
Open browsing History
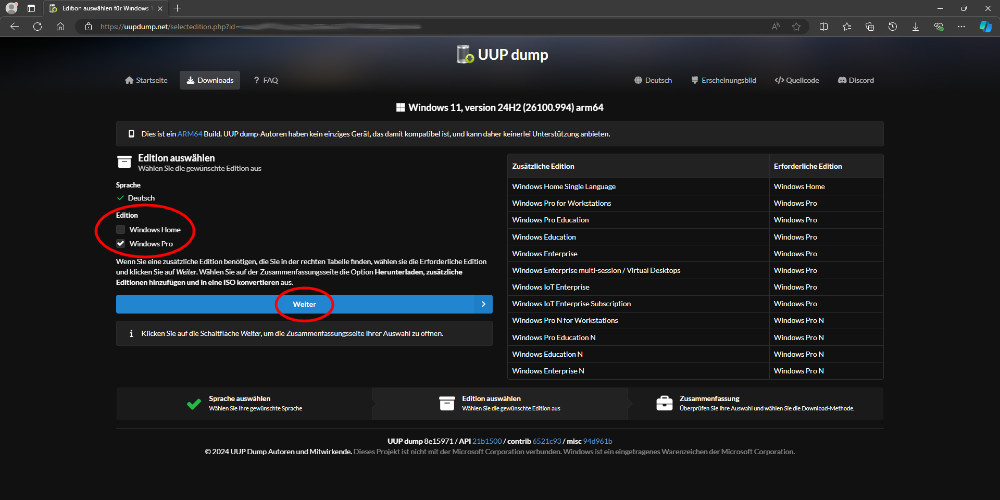(x=893, y=27)
